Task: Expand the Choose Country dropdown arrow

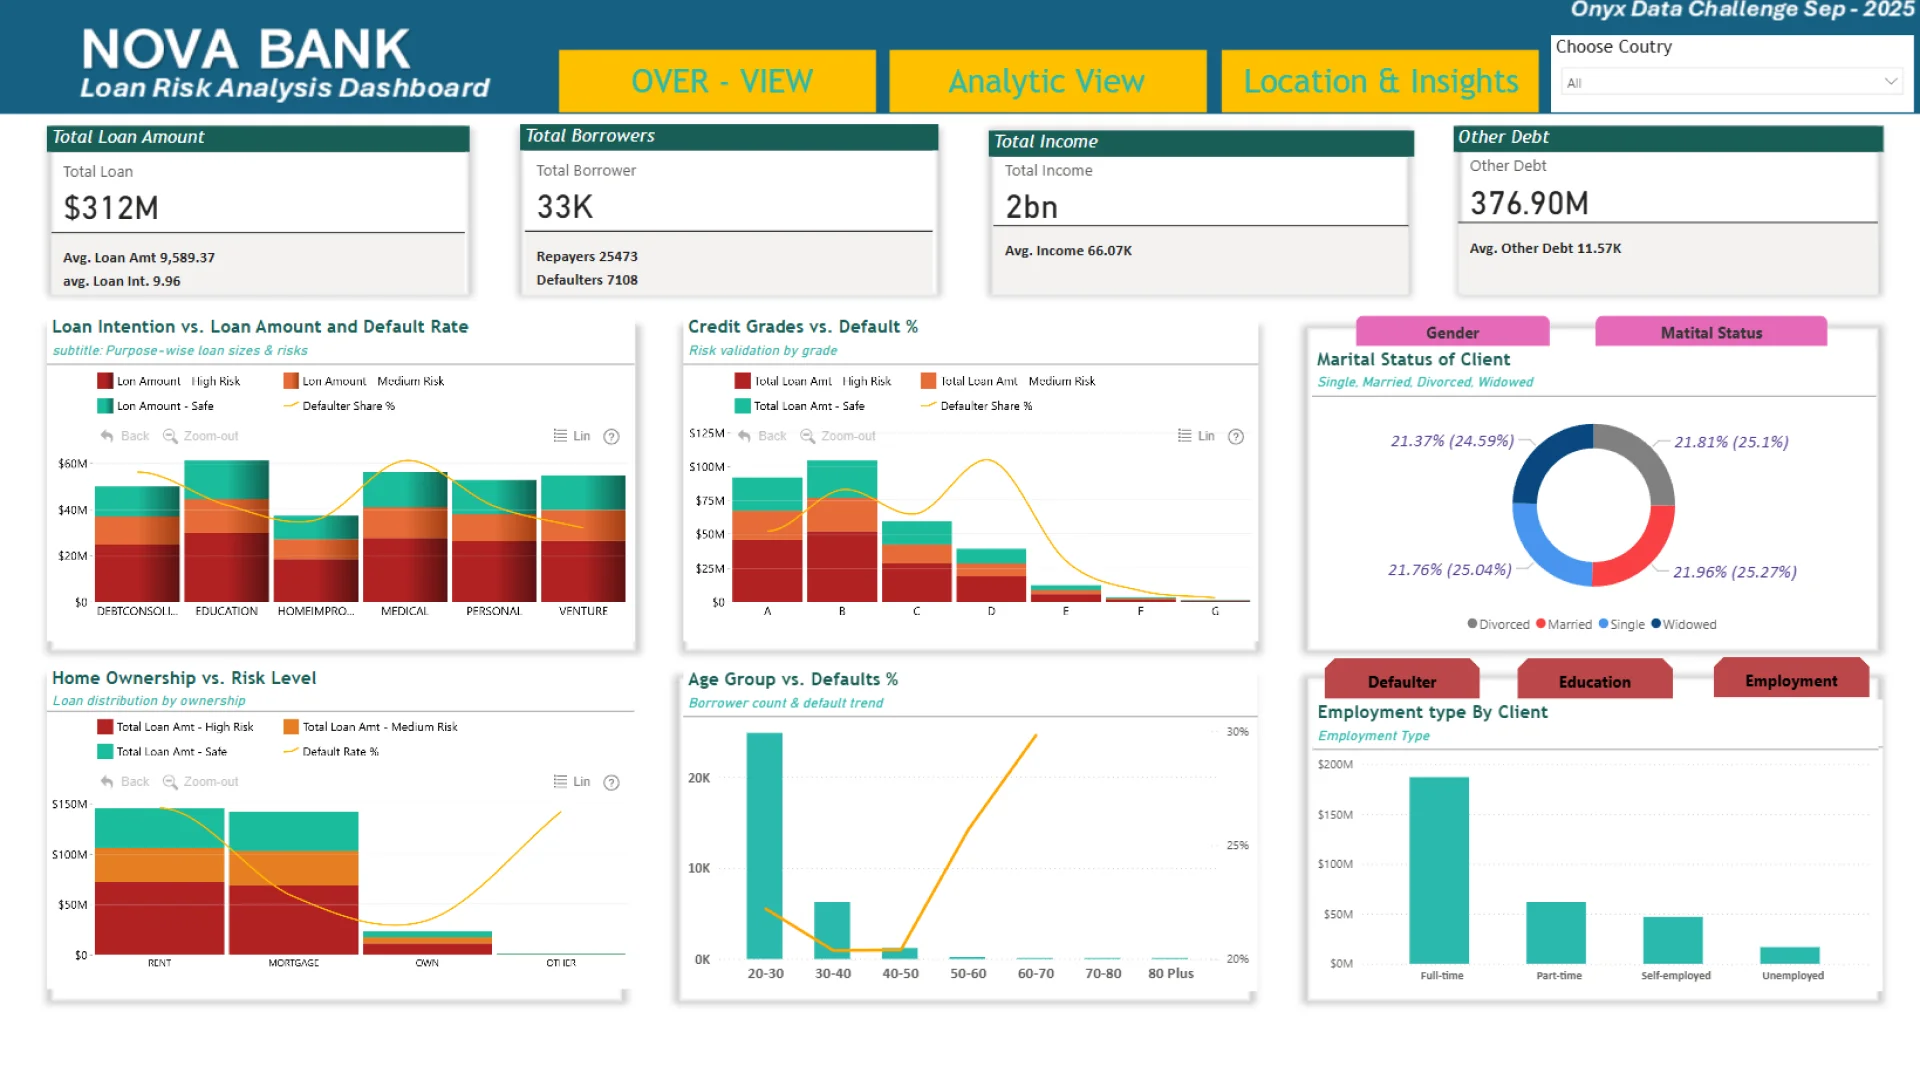Action: [1890, 82]
